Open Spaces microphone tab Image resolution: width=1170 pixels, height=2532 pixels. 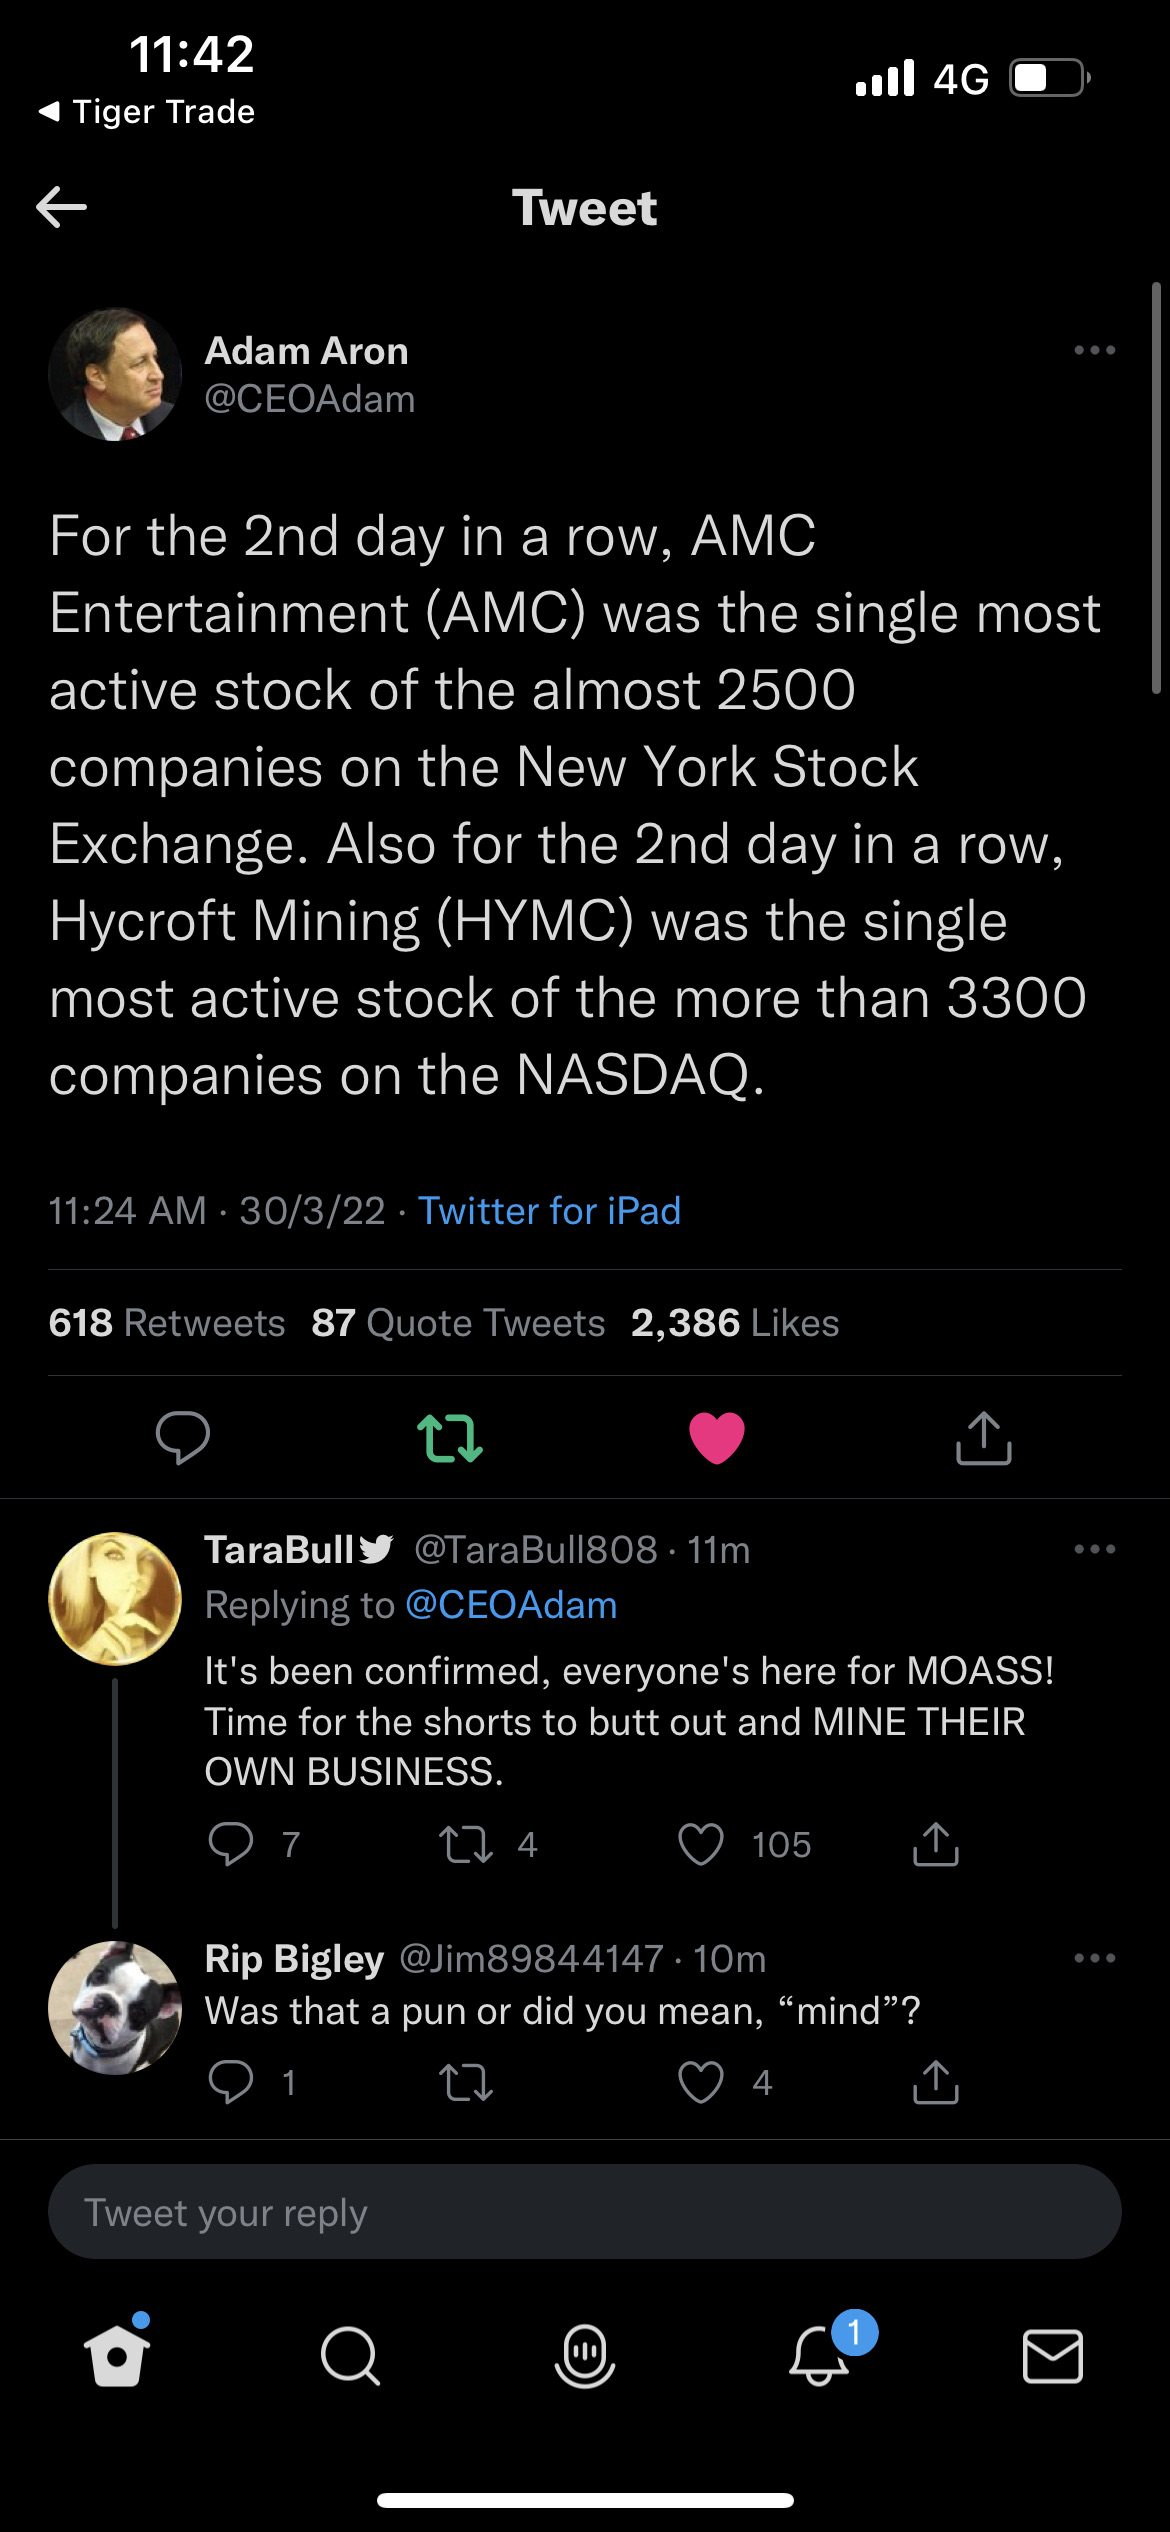click(x=585, y=2356)
